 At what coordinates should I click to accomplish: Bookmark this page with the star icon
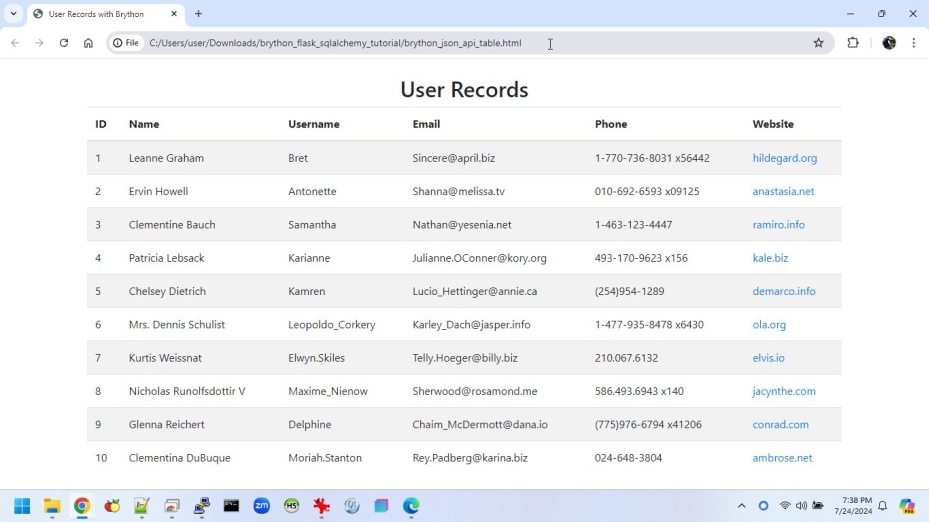point(818,43)
